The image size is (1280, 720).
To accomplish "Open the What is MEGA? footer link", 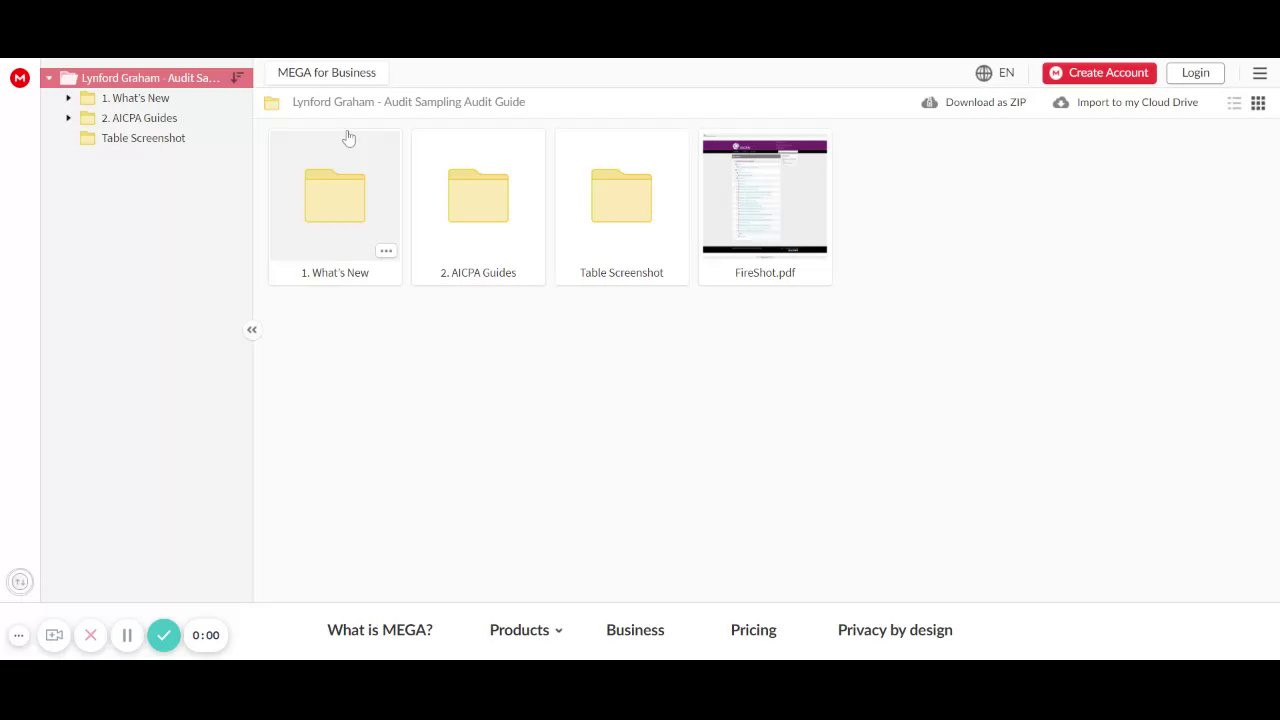I will tap(380, 630).
